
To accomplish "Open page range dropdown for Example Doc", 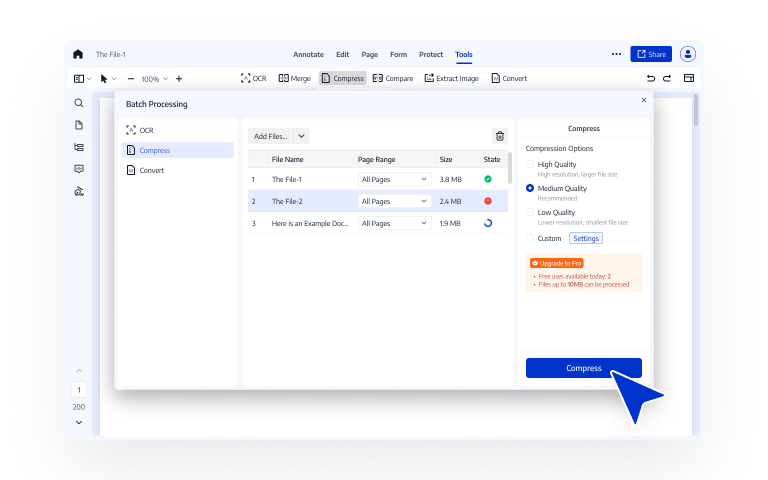I will point(394,223).
